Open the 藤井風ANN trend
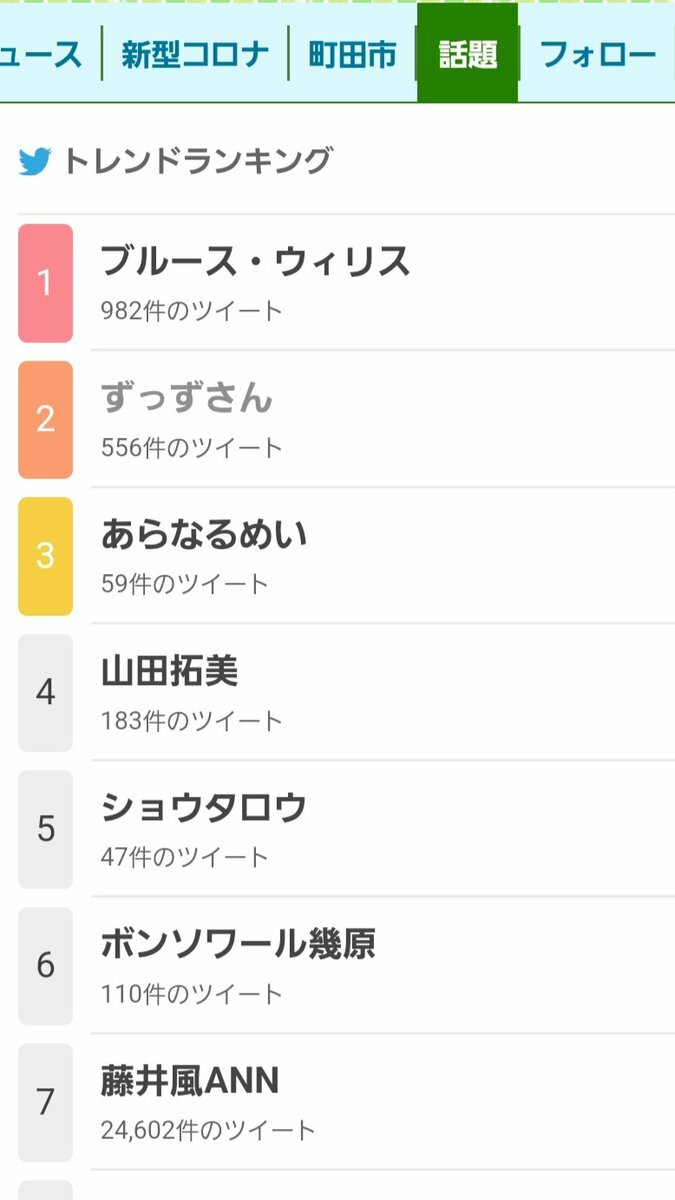The height and width of the screenshot is (1200, 675). [x=190, y=1081]
